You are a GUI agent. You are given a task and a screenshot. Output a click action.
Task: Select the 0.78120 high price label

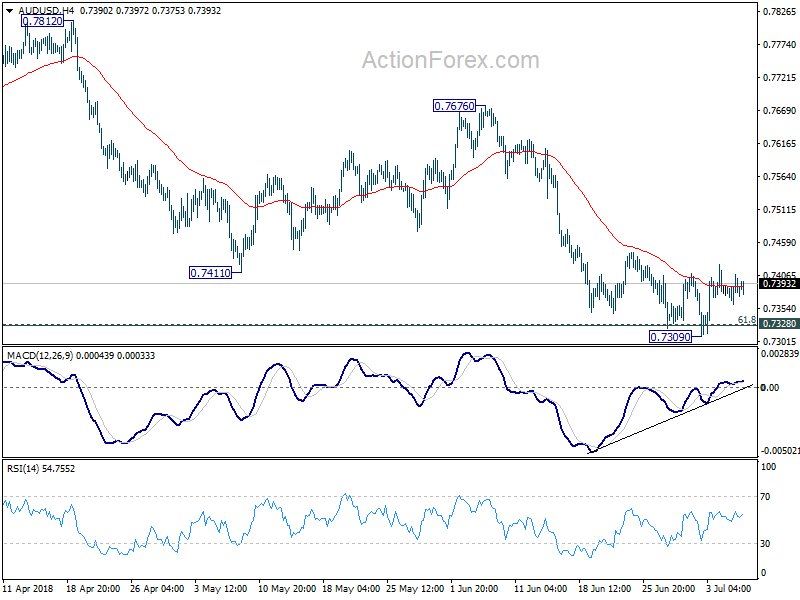click(x=43, y=21)
